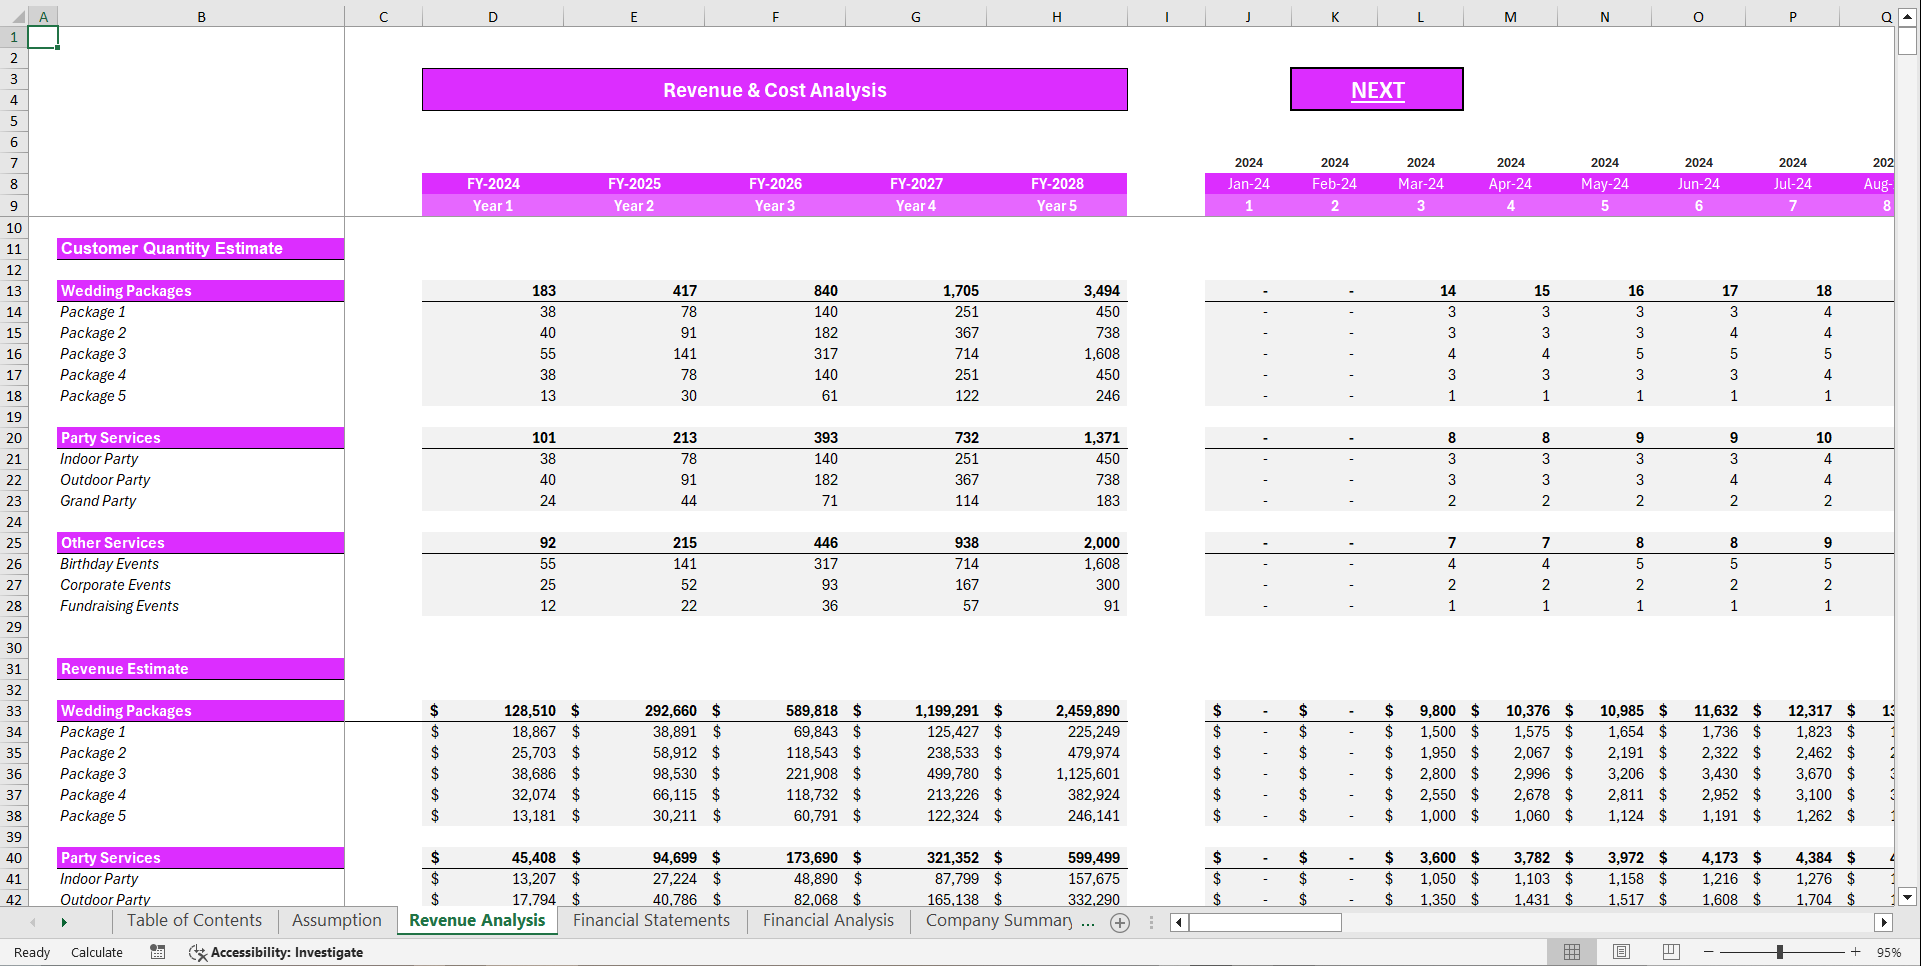
Task: Click the zoom out minus icon
Action: (x=1708, y=952)
